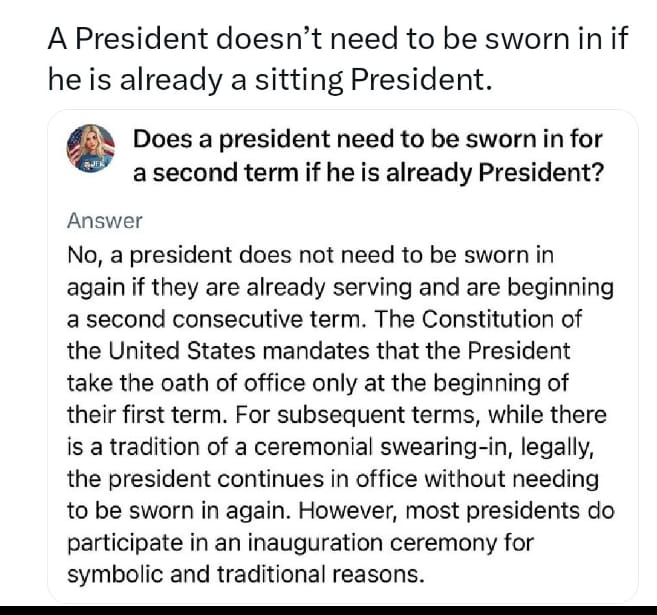Click the last line 'symbolic and traditional reasons'

pos(245,575)
